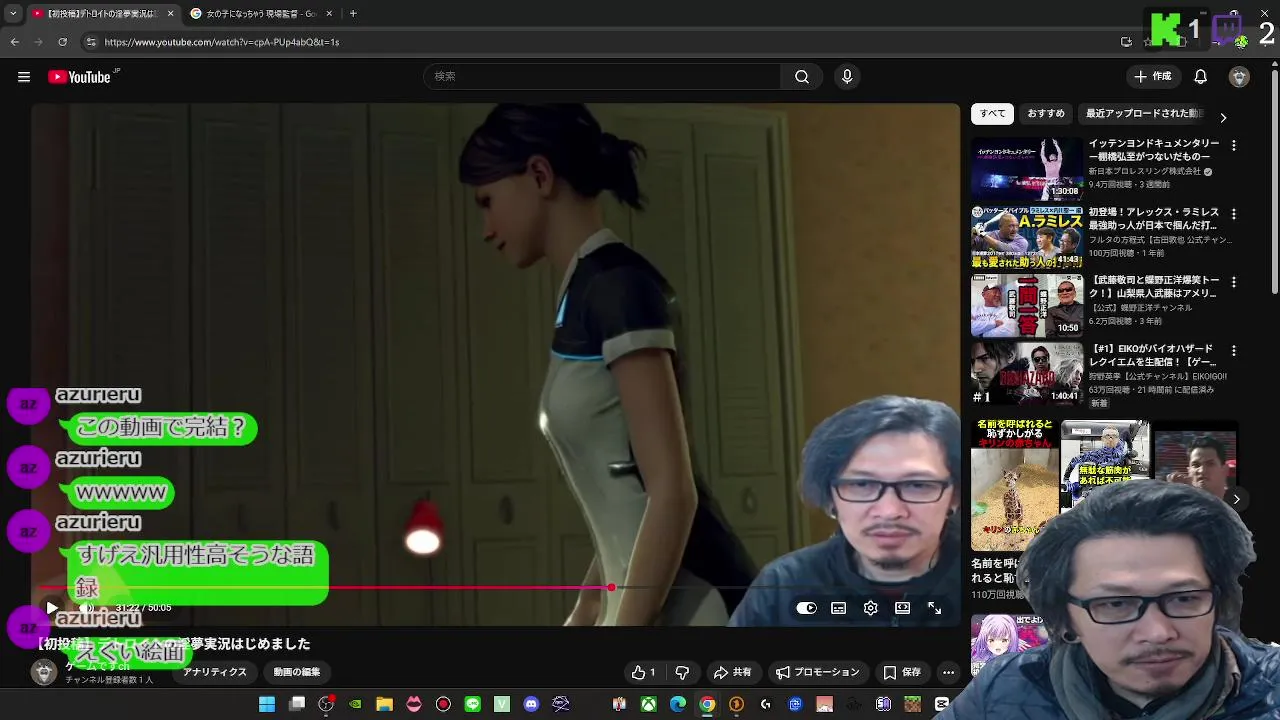Switch to the second Google search tab
This screenshot has height=720, width=1280.
tap(260, 14)
